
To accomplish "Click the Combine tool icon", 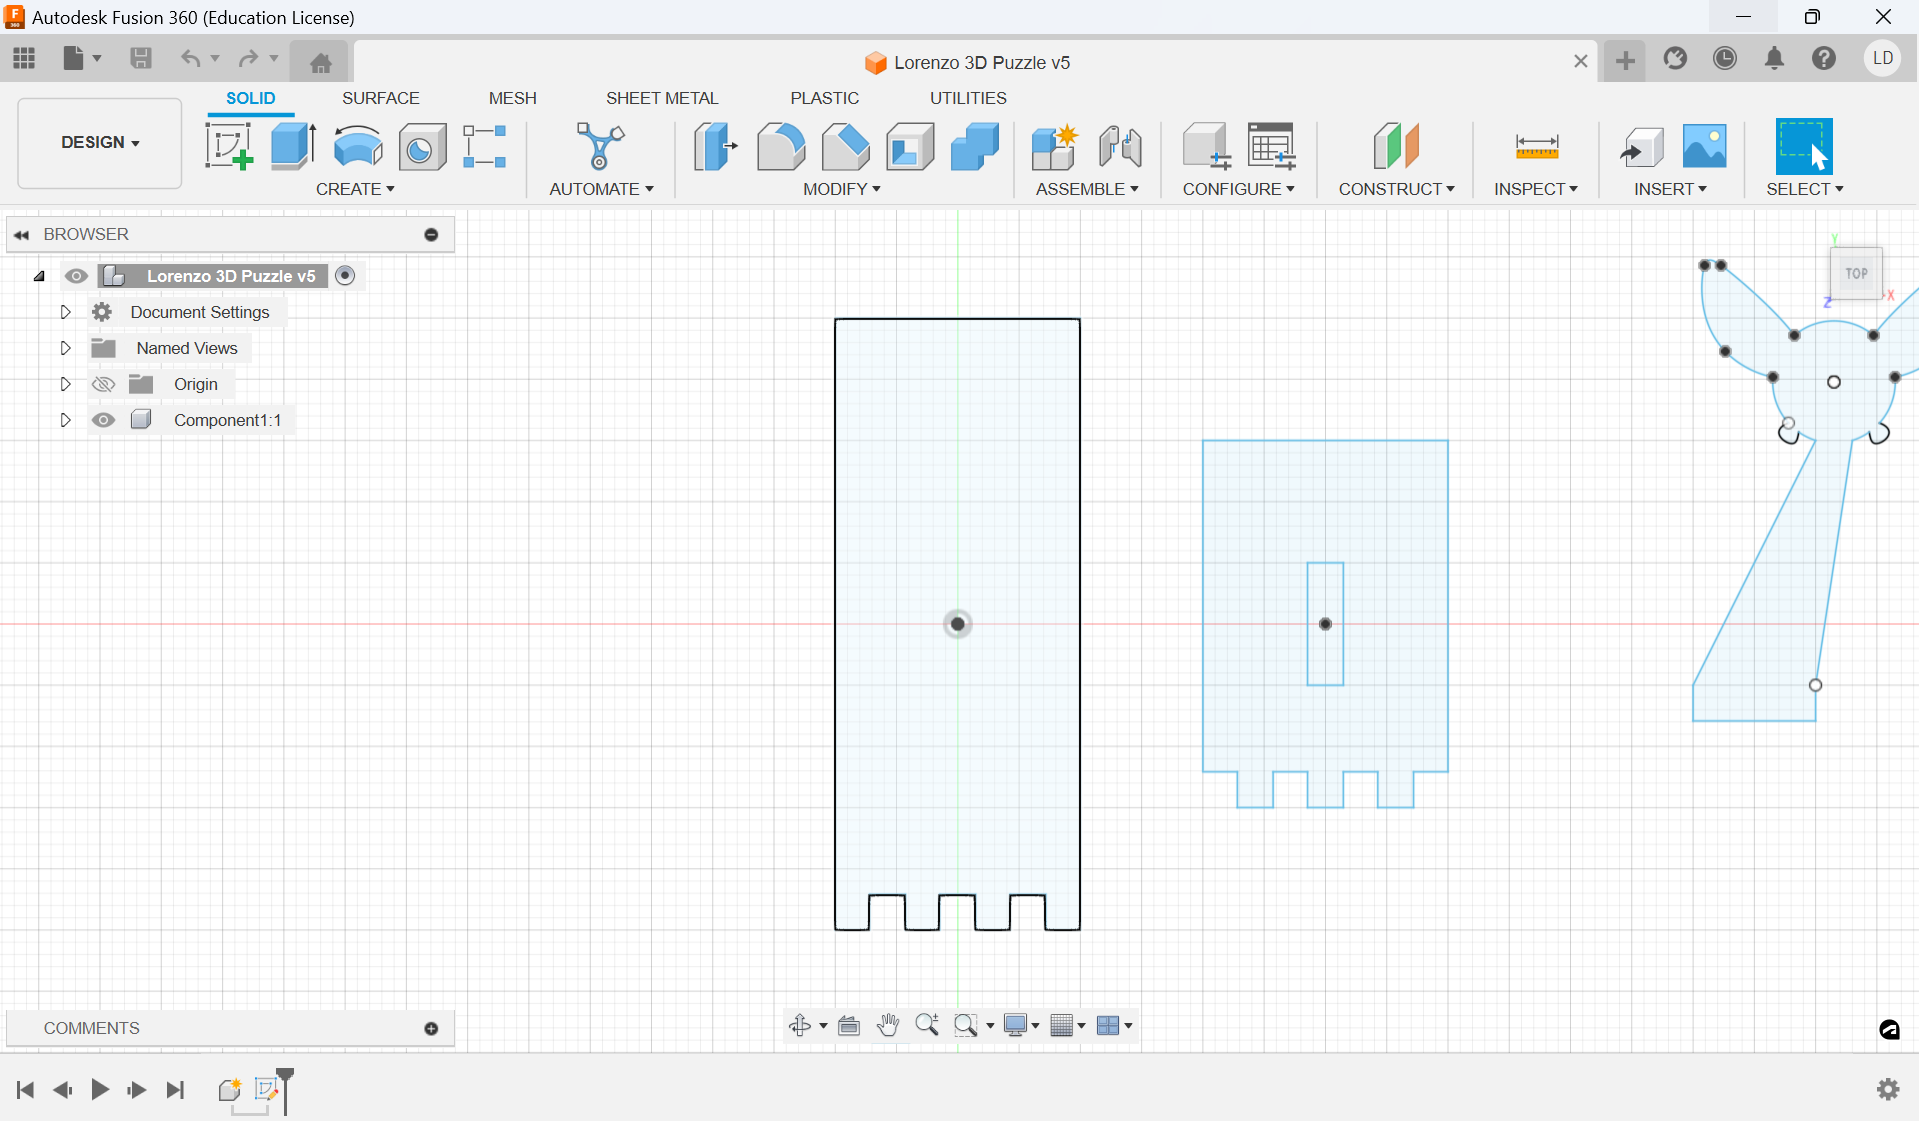I will click(x=975, y=147).
